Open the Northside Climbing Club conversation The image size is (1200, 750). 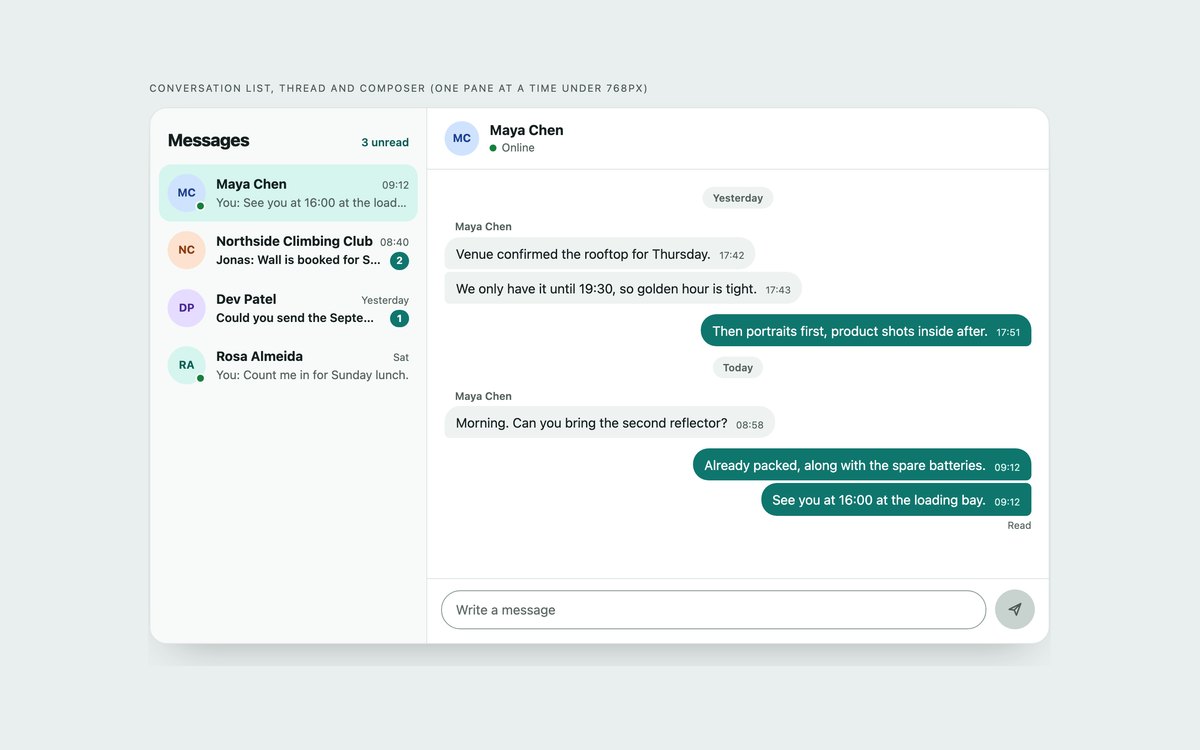pyautogui.click(x=288, y=250)
